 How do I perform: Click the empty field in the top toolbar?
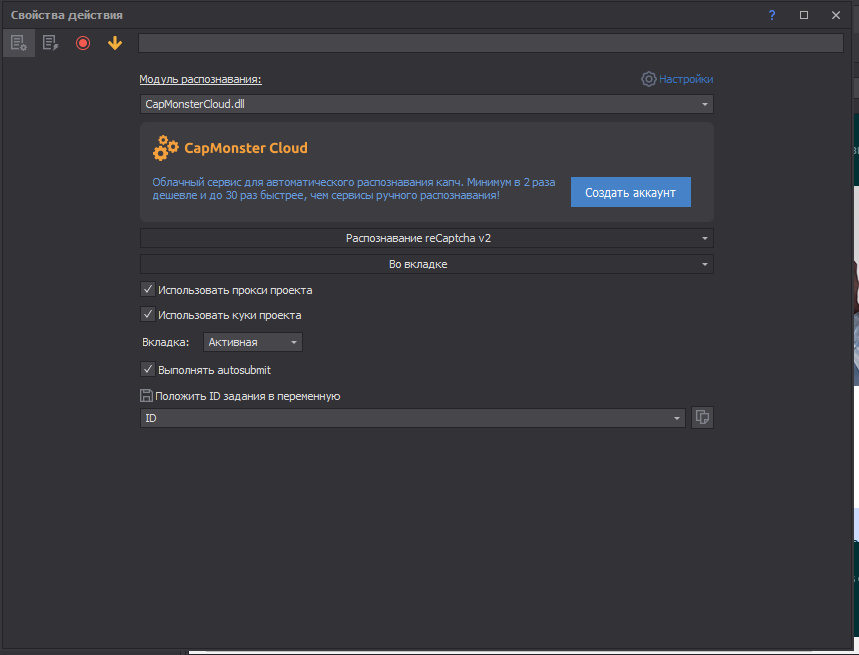(x=491, y=43)
